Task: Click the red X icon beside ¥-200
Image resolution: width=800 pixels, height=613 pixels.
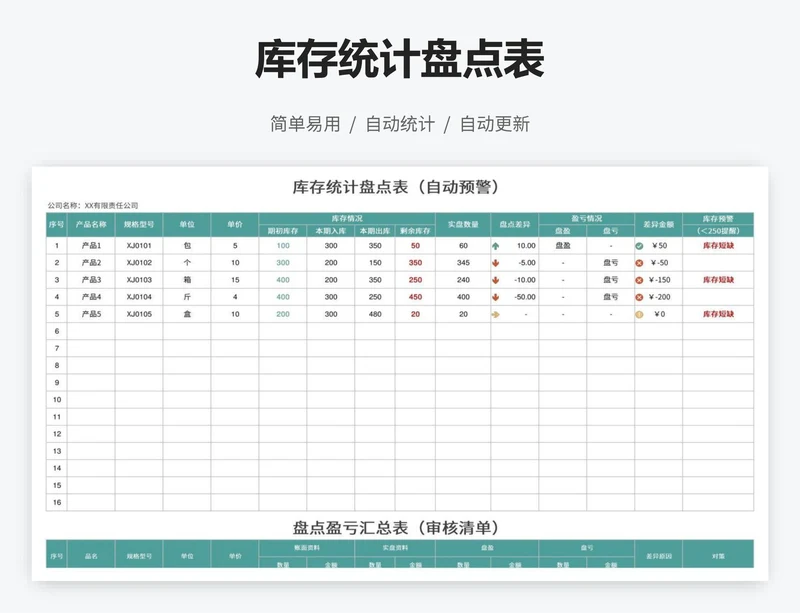Action: [640, 297]
